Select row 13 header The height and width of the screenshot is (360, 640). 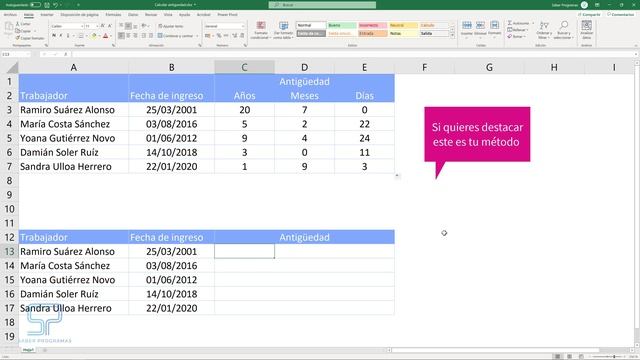9,251
